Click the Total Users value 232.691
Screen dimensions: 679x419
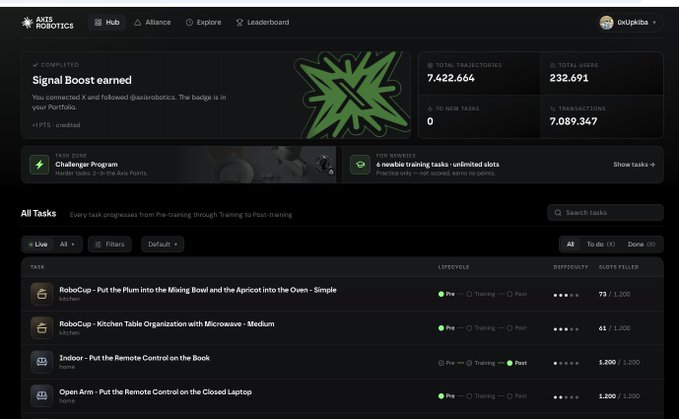[x=569, y=78]
